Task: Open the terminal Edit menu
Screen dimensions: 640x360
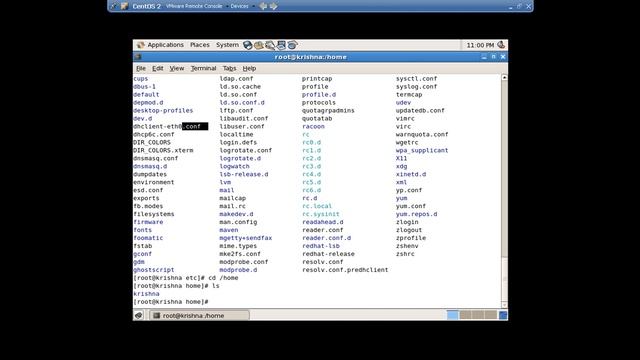Action: point(158,68)
